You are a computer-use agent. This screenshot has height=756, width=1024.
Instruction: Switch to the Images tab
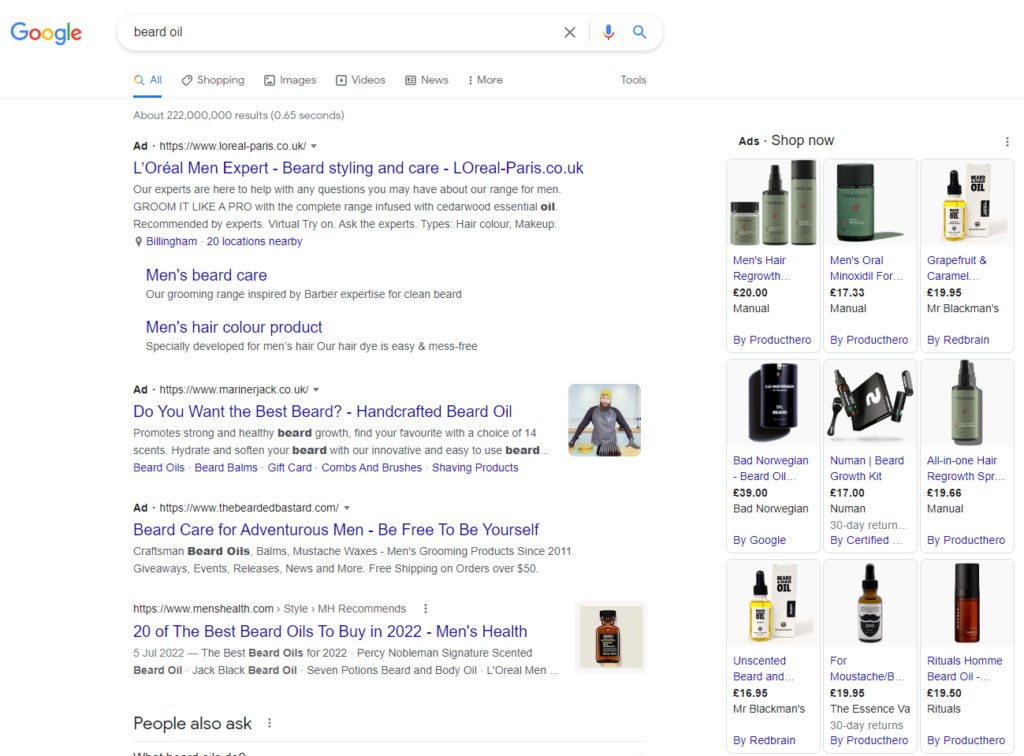click(290, 80)
